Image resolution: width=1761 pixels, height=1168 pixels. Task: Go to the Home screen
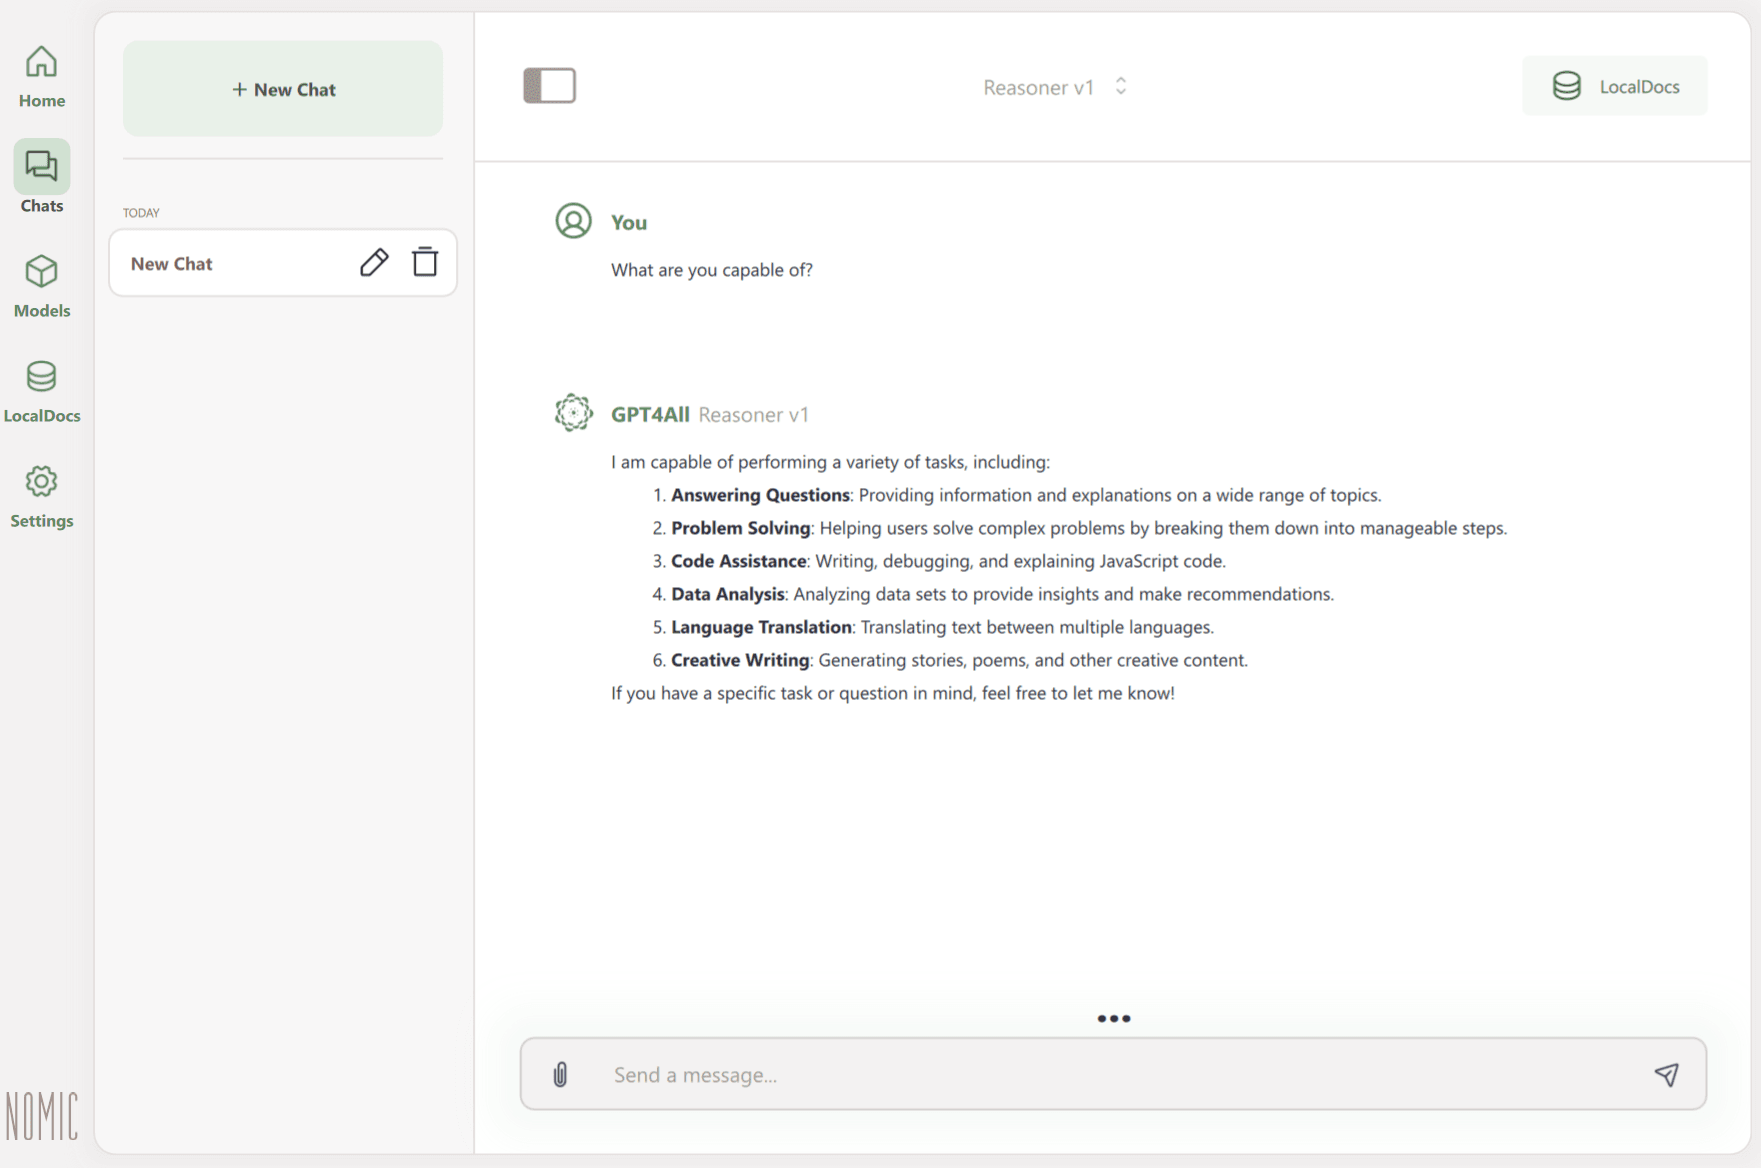[x=41, y=75]
